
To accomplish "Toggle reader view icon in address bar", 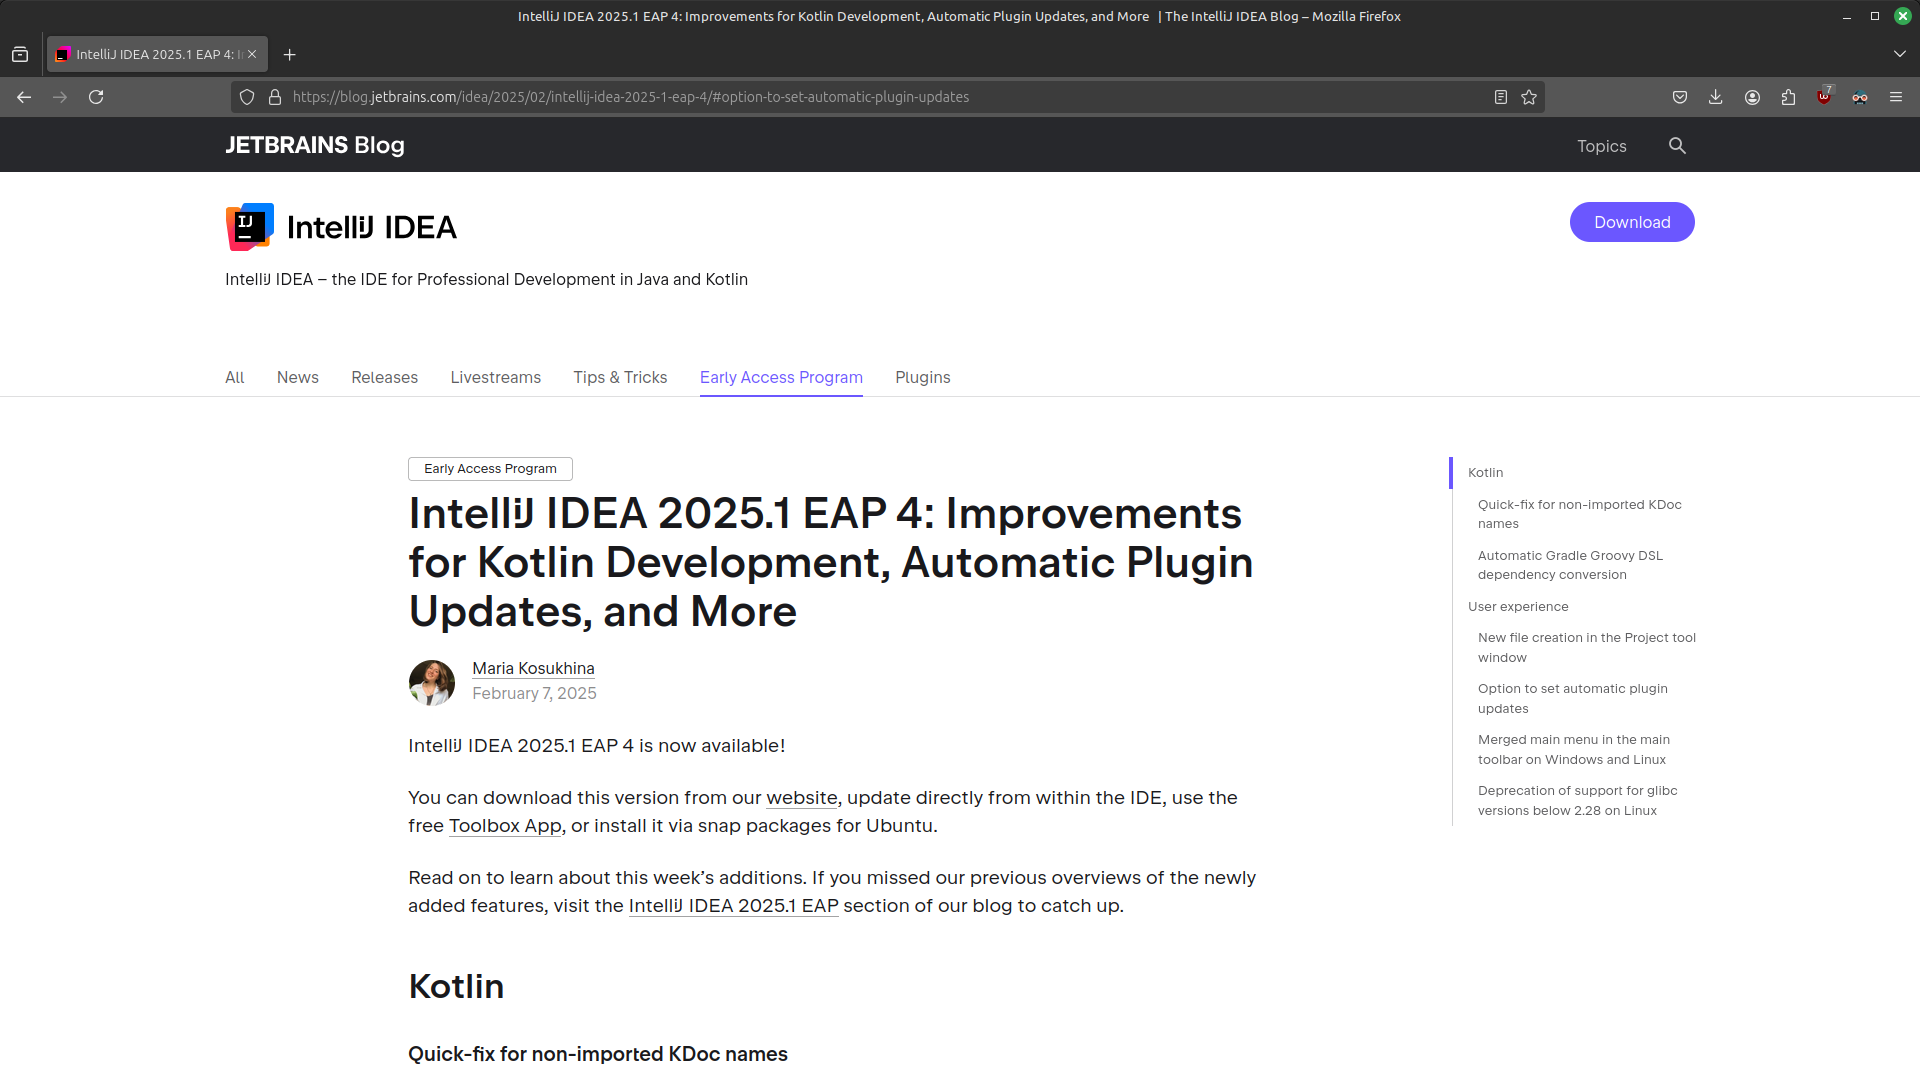I will click(x=1501, y=97).
